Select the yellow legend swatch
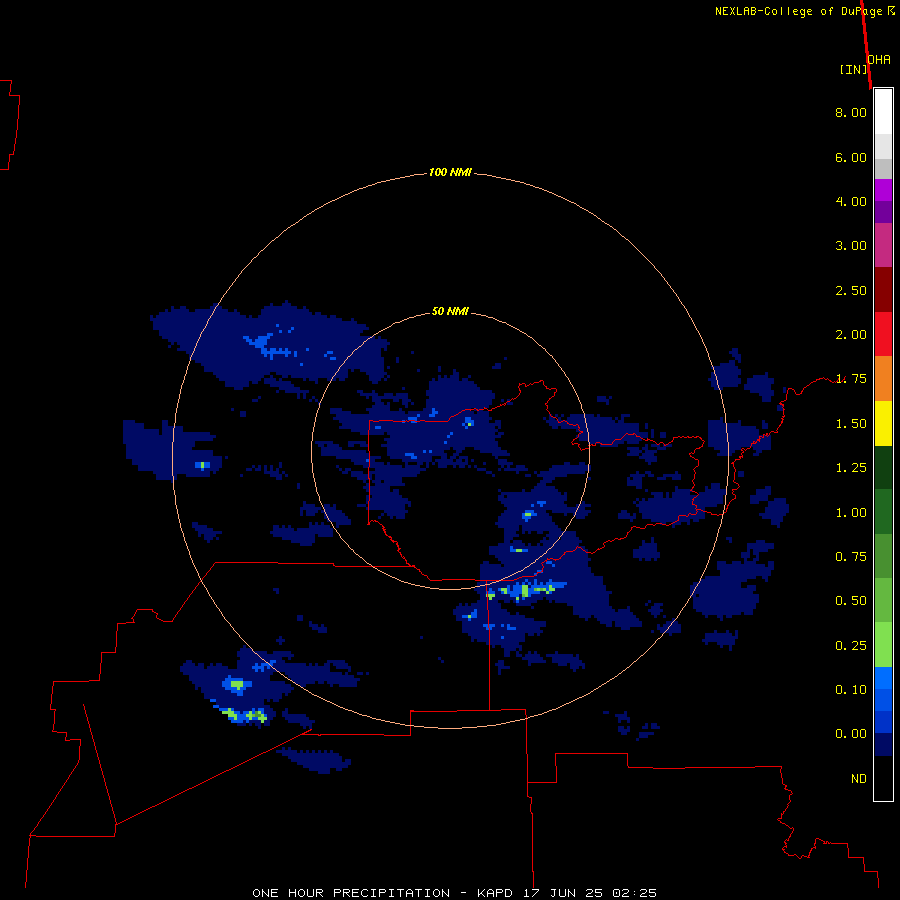This screenshot has width=900, height=900. (x=883, y=424)
